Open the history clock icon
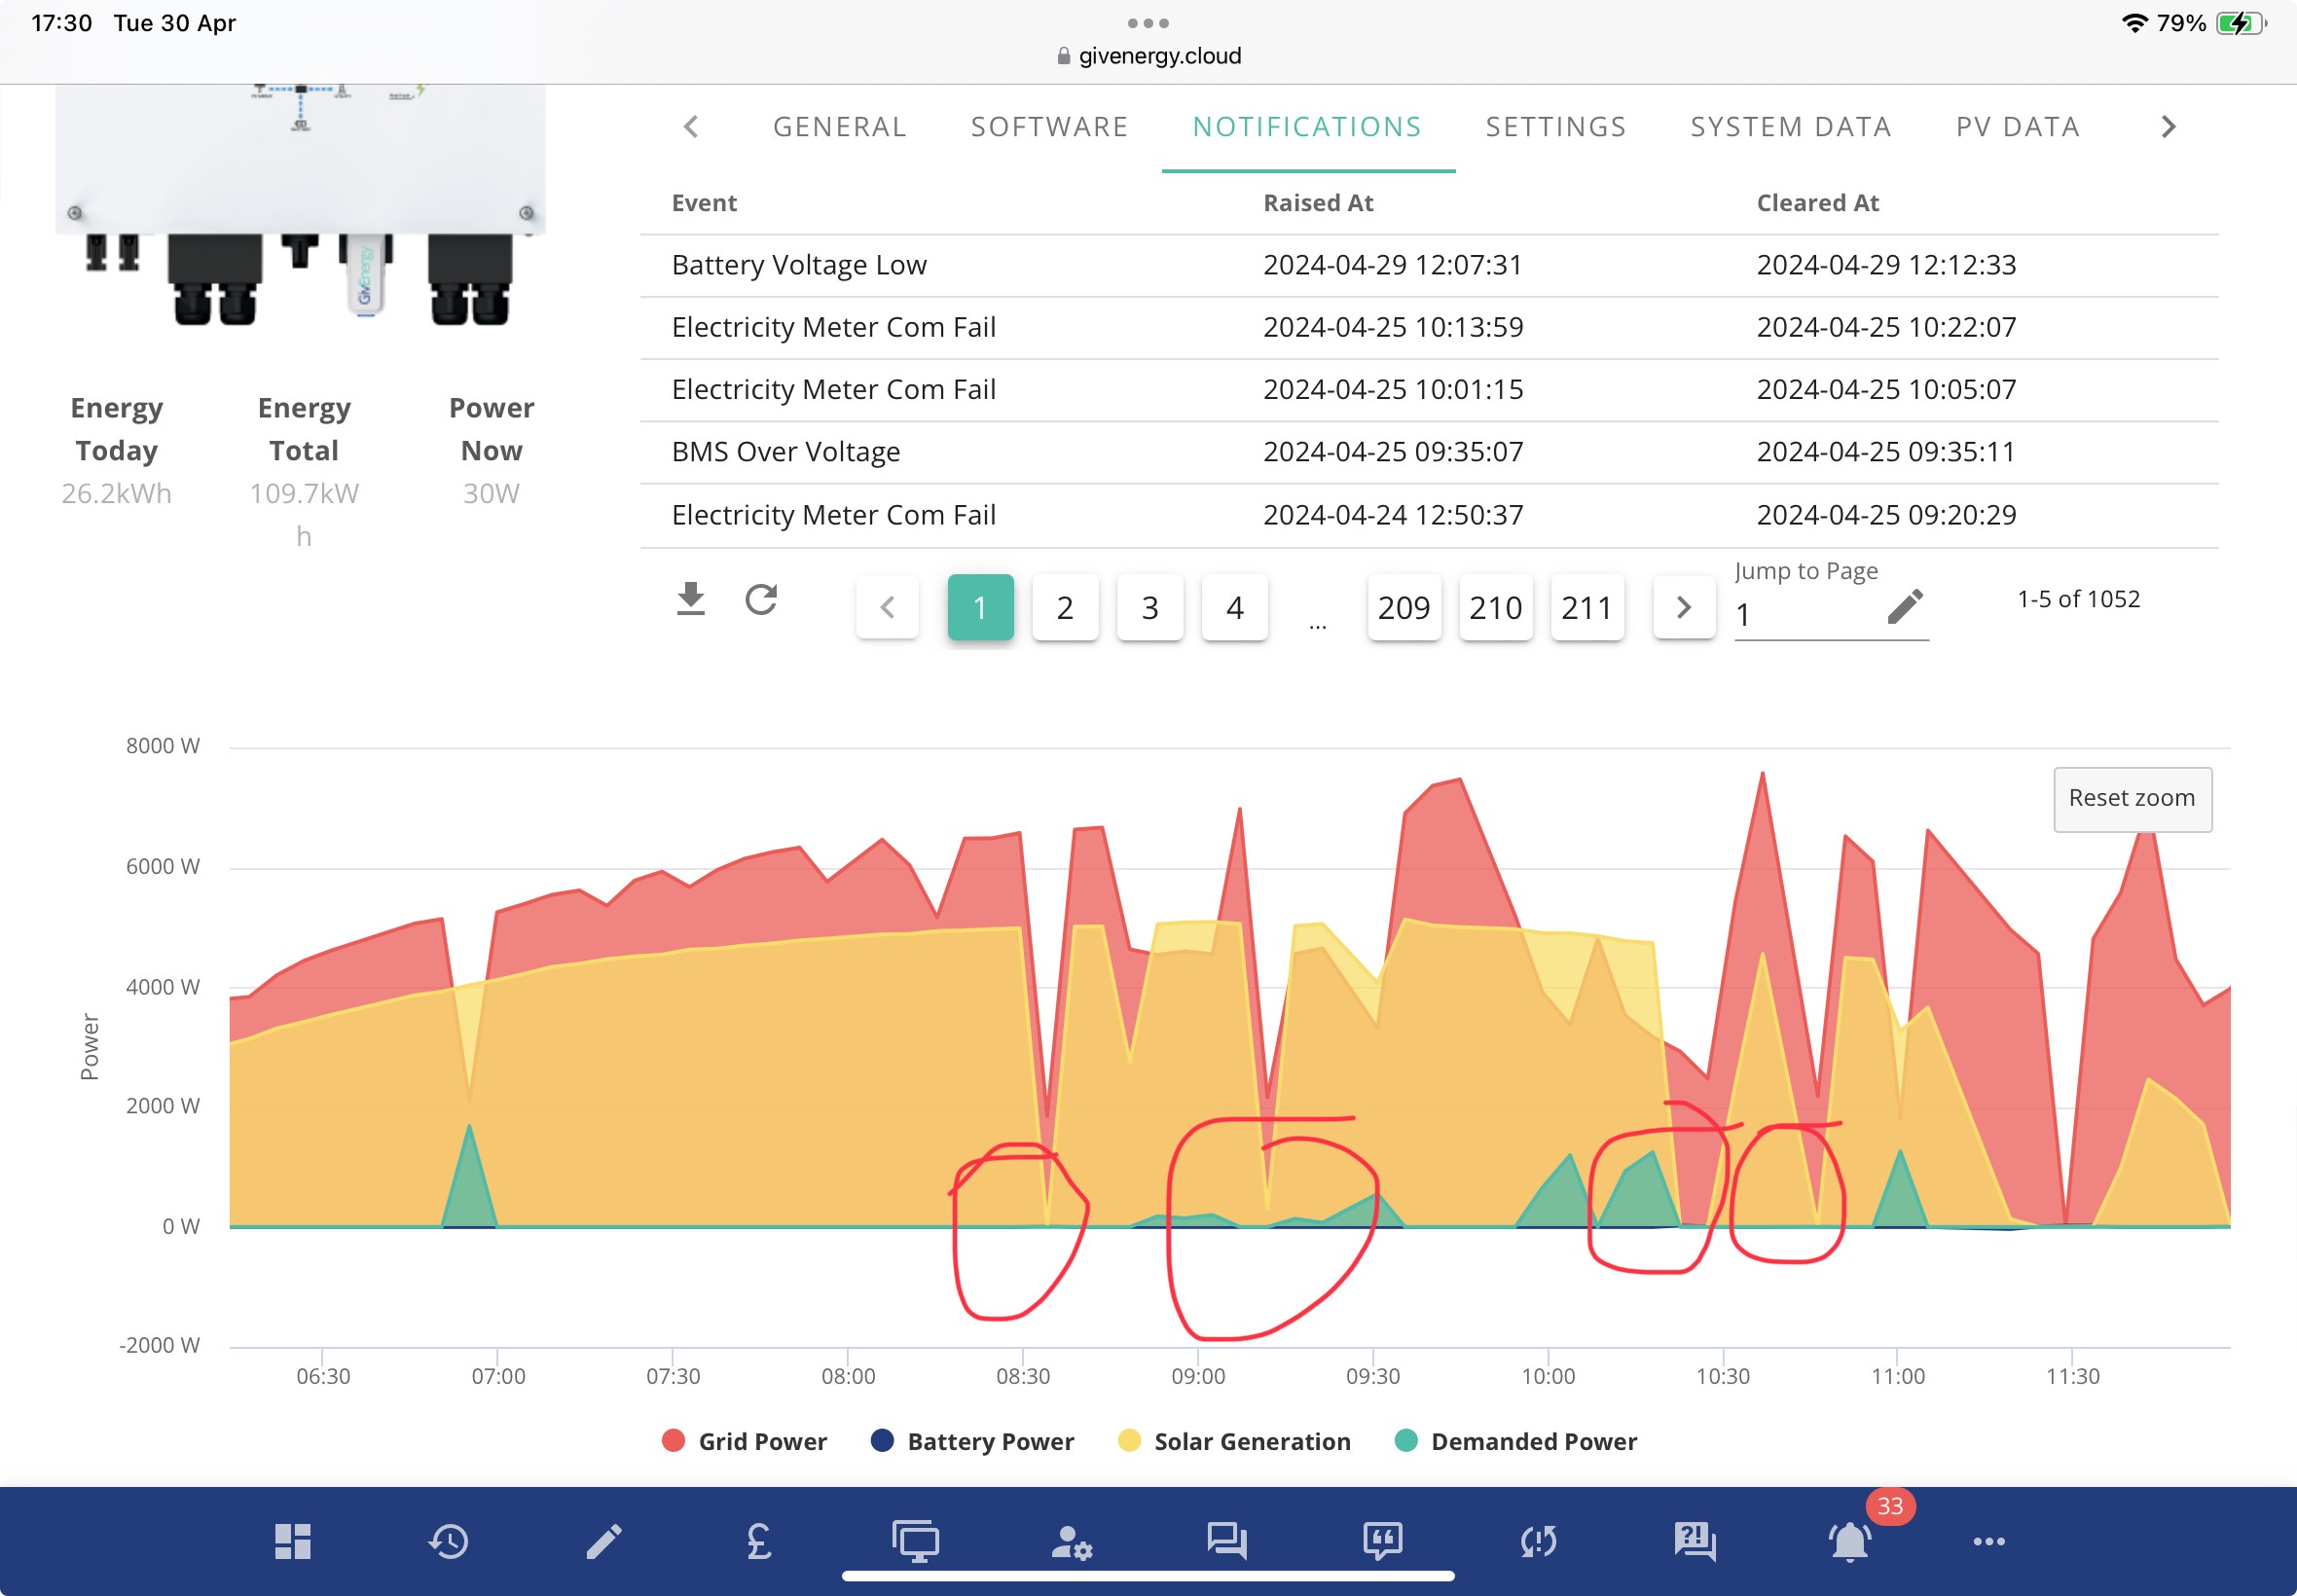The height and width of the screenshot is (1596, 2297). pyautogui.click(x=448, y=1541)
